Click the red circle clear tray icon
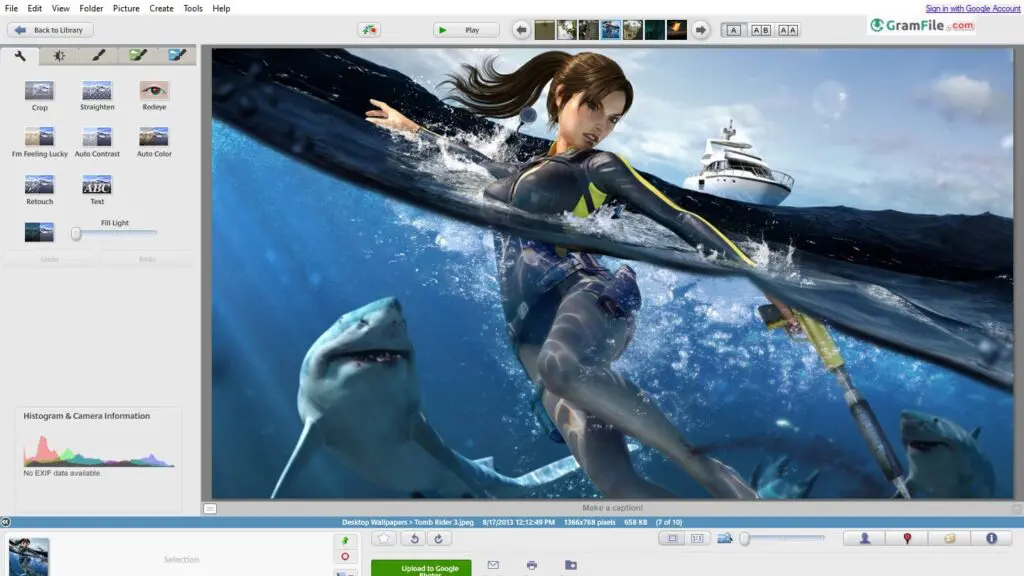The image size is (1024, 576). pos(345,556)
